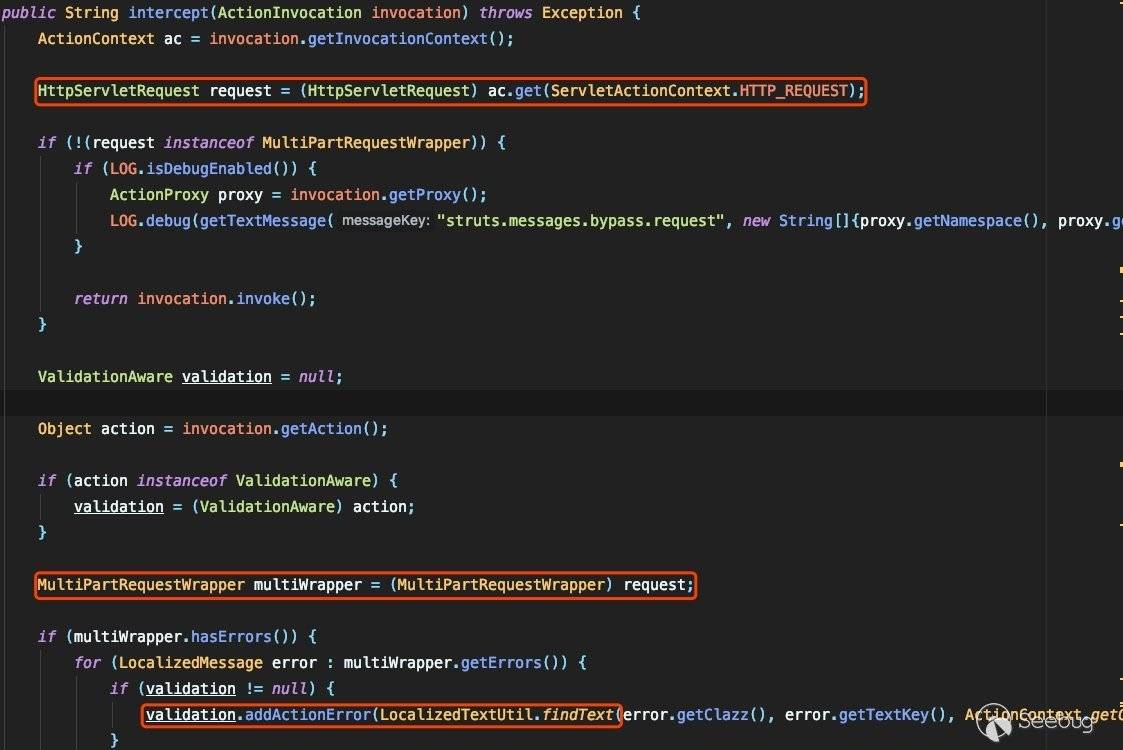Click the Object type keyword
1123x750 pixels.
click(64, 428)
